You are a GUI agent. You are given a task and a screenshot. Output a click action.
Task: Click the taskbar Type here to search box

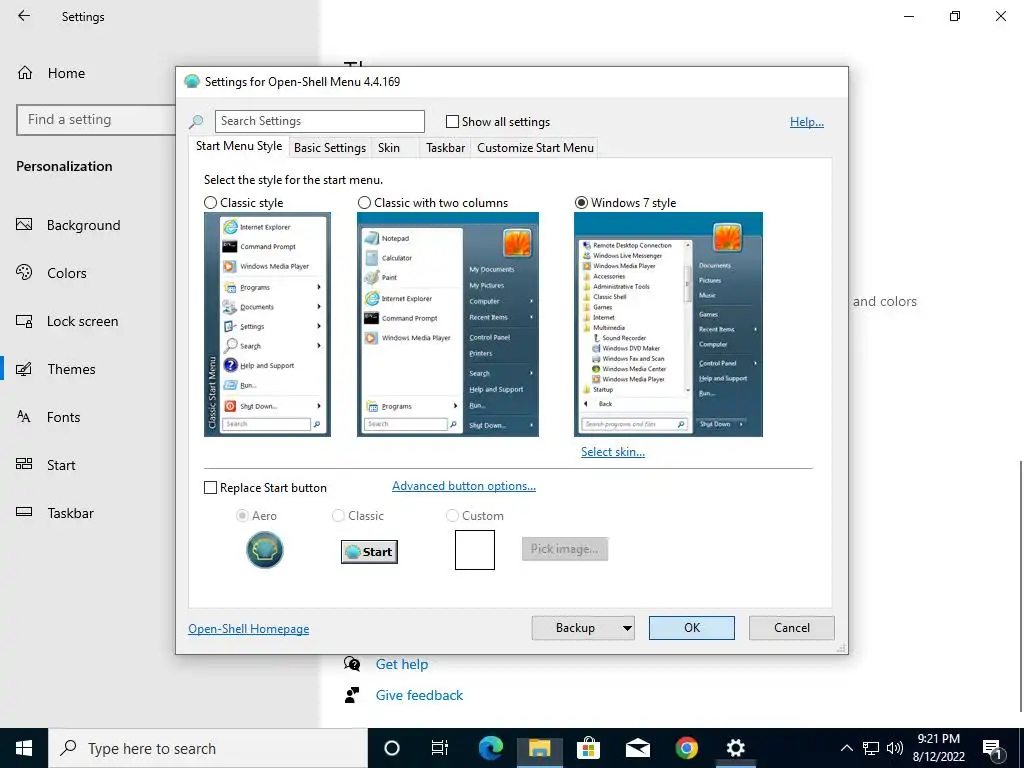(208, 748)
